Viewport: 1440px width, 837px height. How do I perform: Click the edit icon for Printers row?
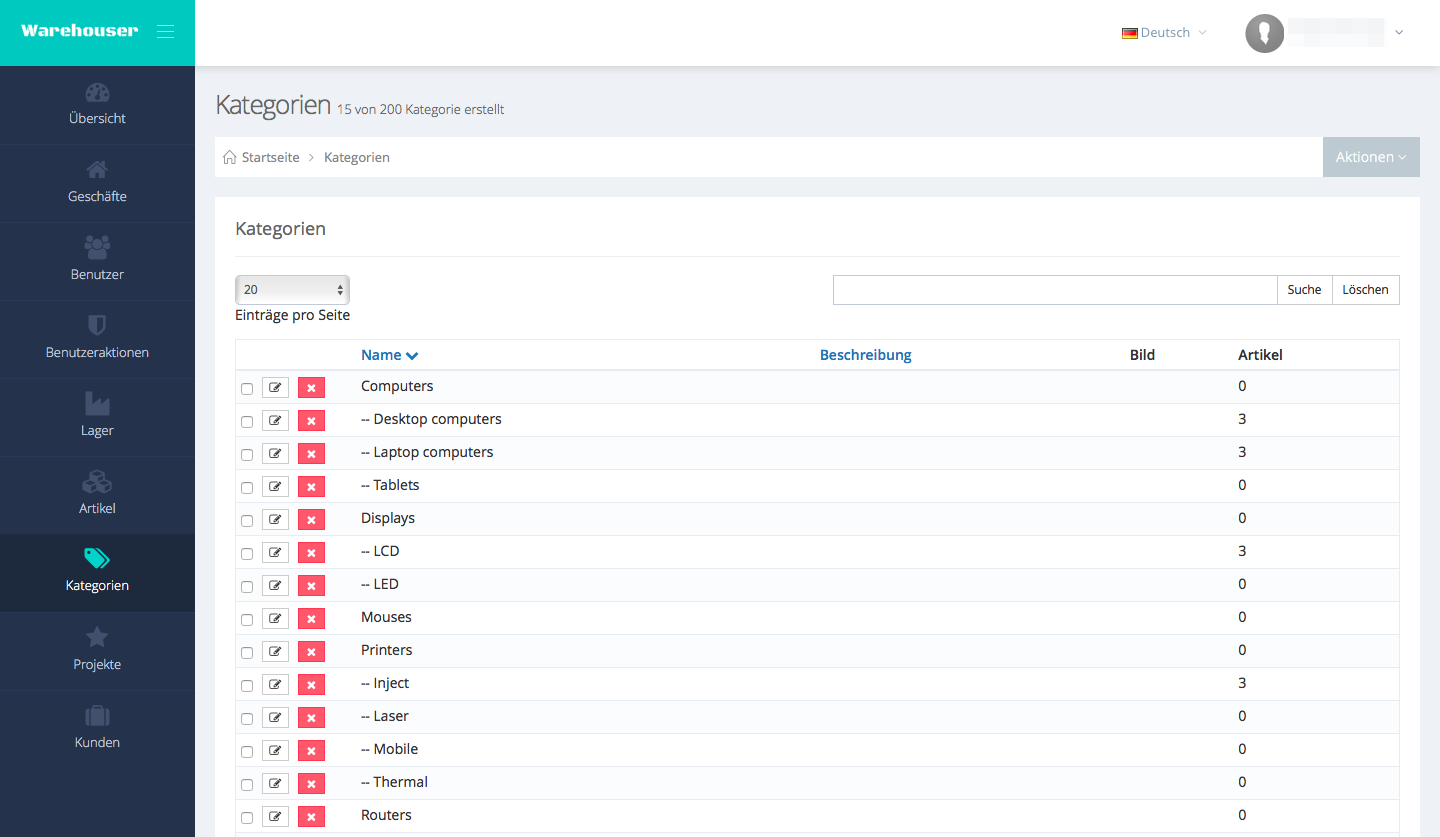[275, 652]
